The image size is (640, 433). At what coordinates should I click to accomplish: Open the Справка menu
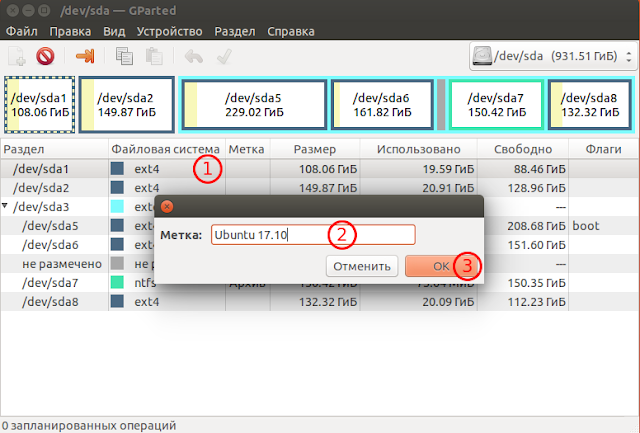pyautogui.click(x=291, y=31)
